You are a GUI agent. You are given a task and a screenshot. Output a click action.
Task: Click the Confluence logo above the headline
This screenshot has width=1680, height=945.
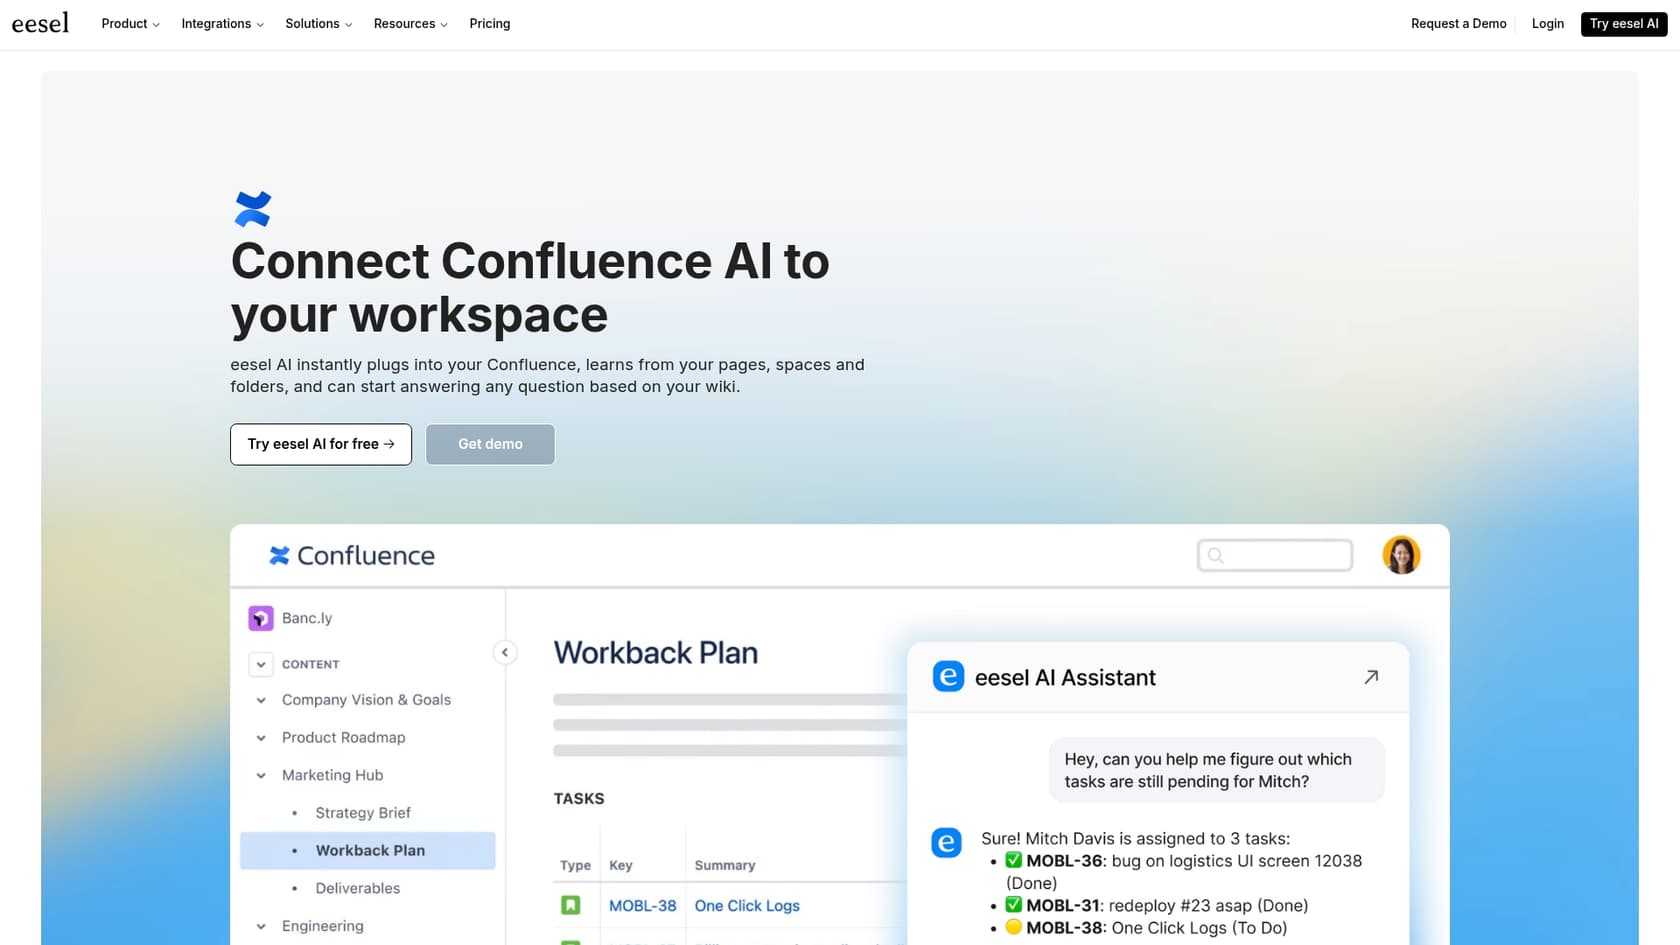point(252,209)
